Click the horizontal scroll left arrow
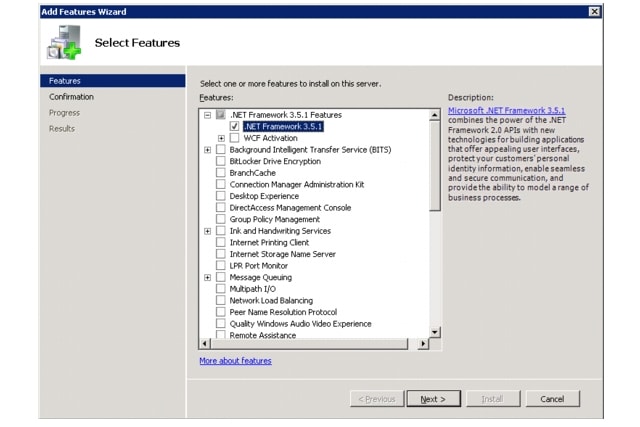640x427 pixels. click(x=205, y=344)
